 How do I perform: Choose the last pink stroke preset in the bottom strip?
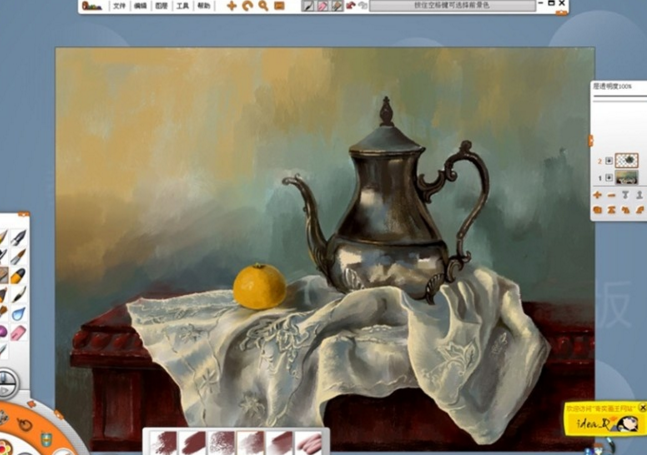[309, 443]
